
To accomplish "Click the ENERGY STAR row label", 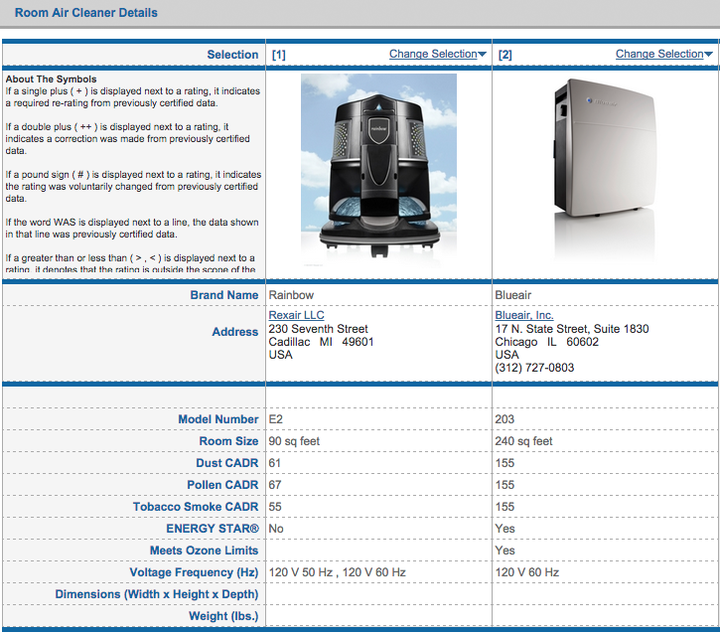I will pyautogui.click(x=212, y=529).
